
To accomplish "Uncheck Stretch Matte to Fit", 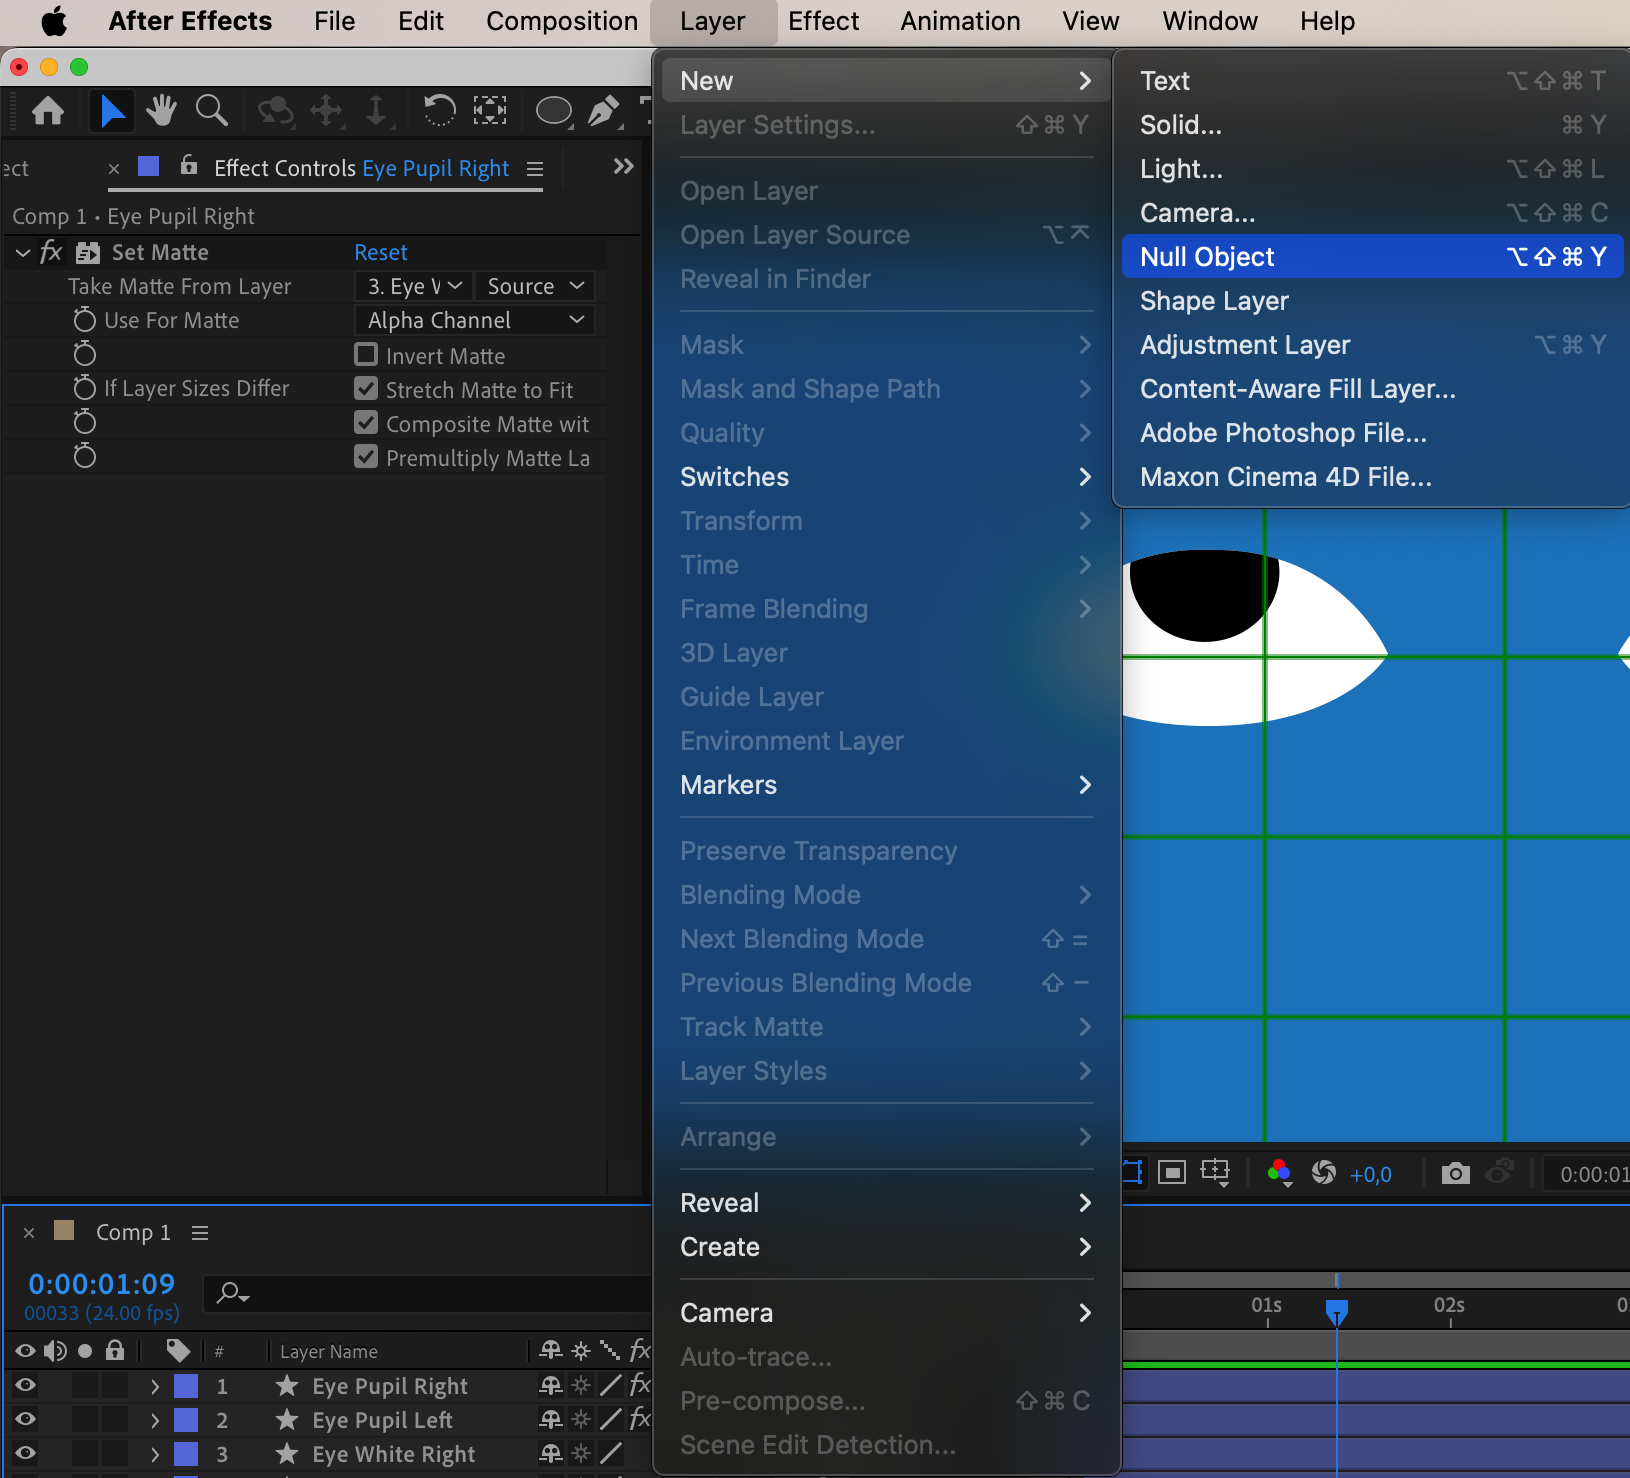I will 366,389.
